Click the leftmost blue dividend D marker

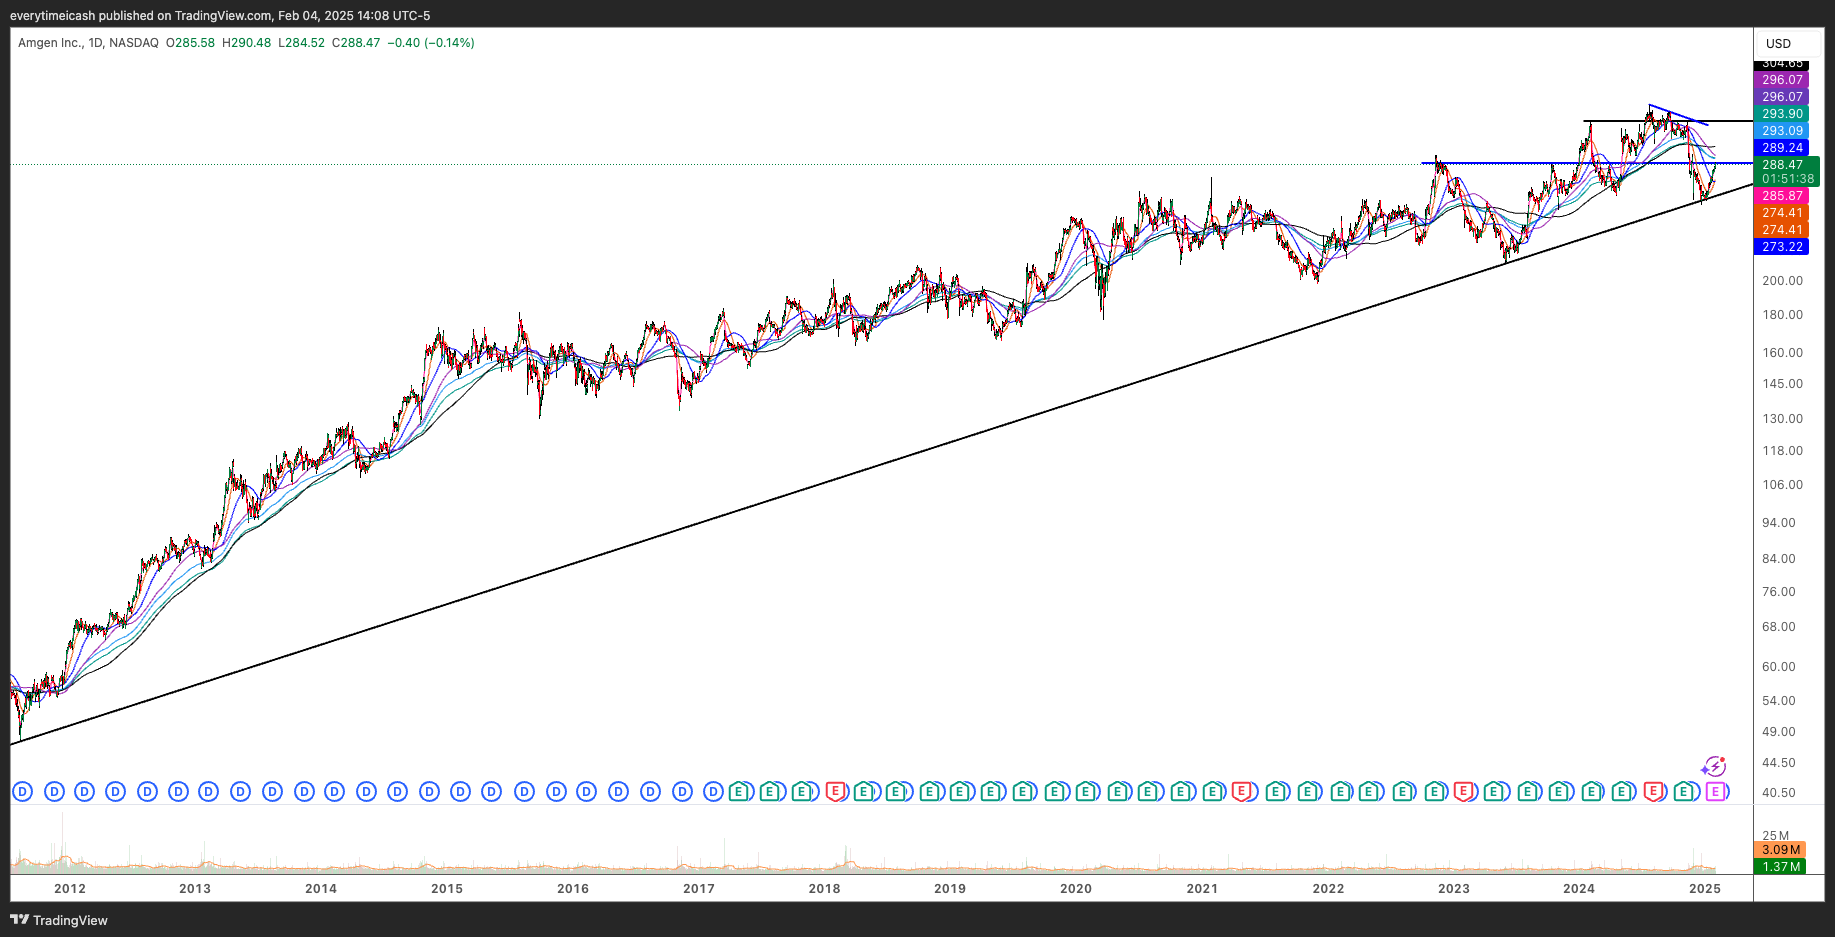click(23, 792)
